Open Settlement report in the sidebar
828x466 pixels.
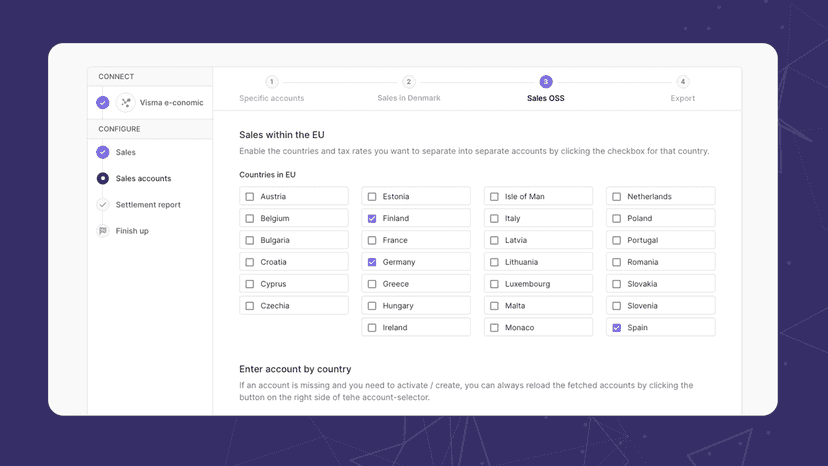pos(148,204)
